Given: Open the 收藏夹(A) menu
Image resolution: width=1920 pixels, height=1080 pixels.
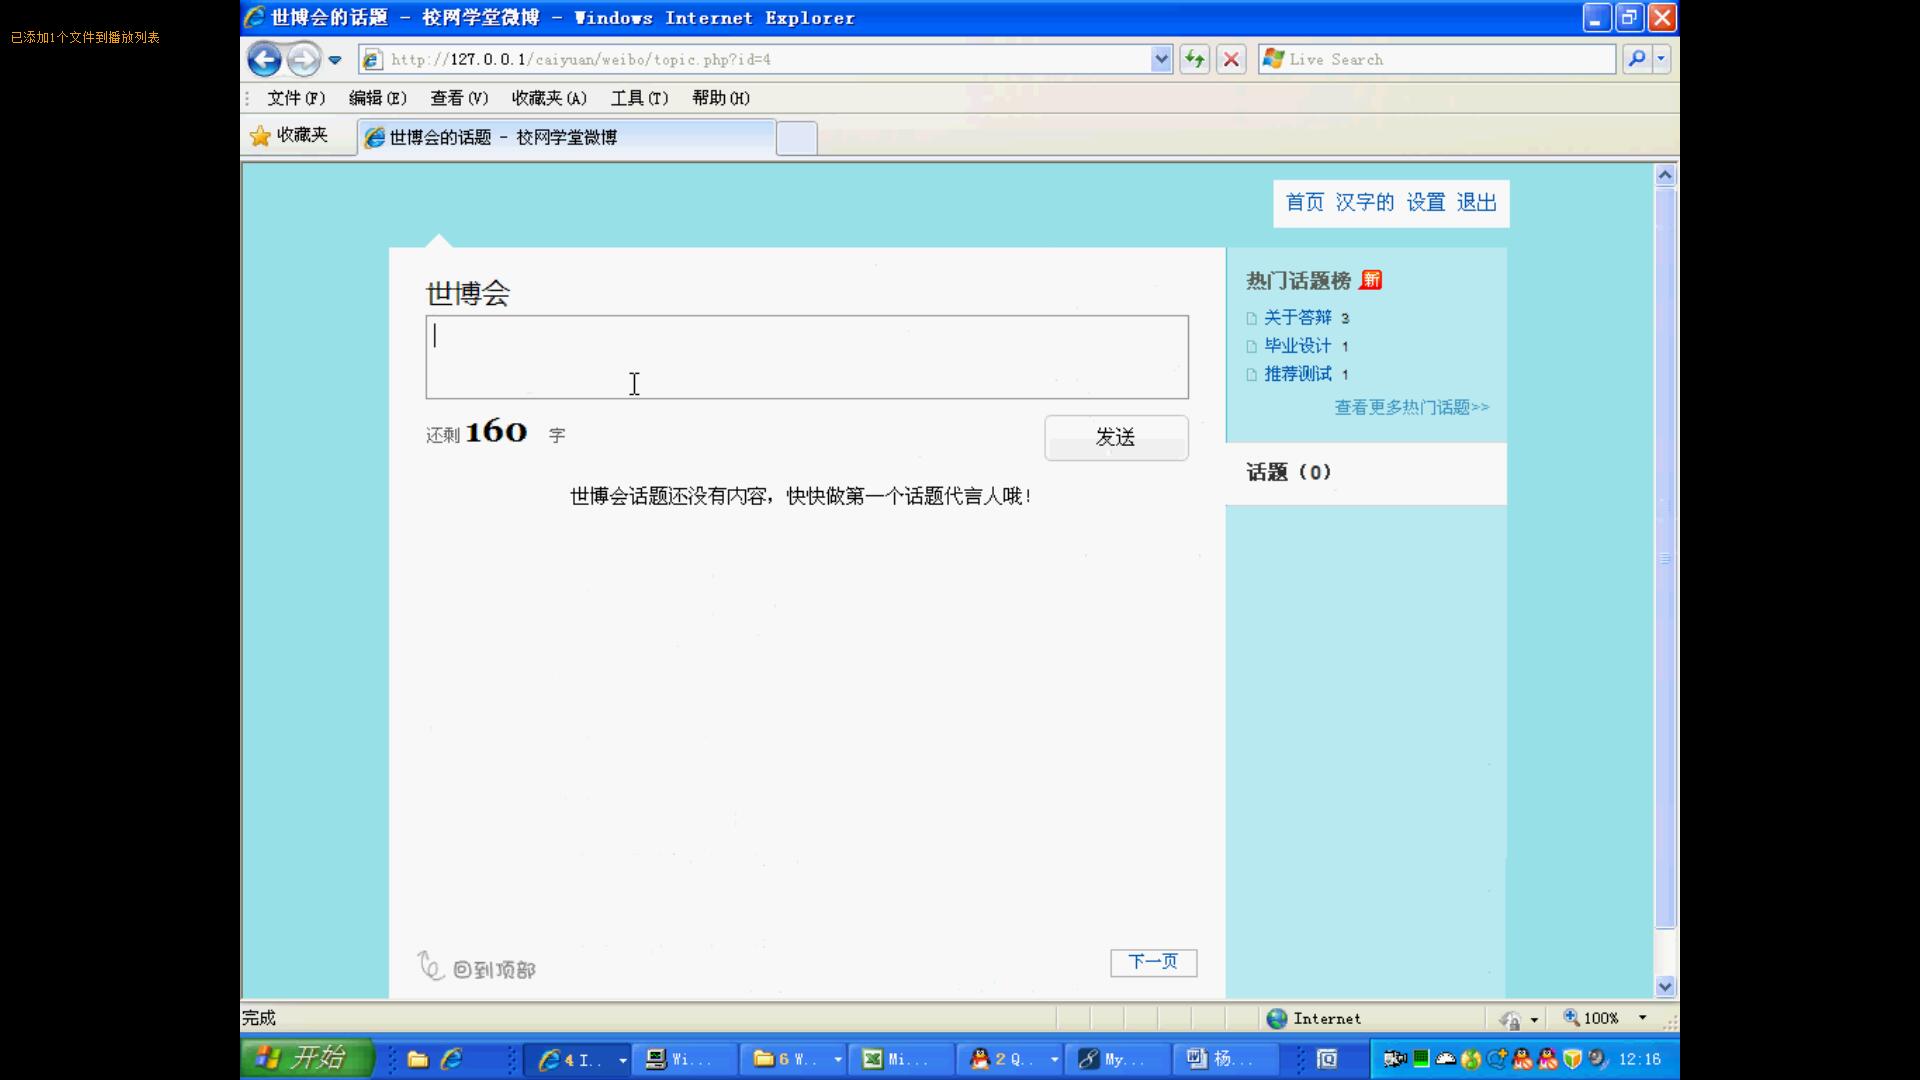Looking at the screenshot, I should pyautogui.click(x=549, y=98).
